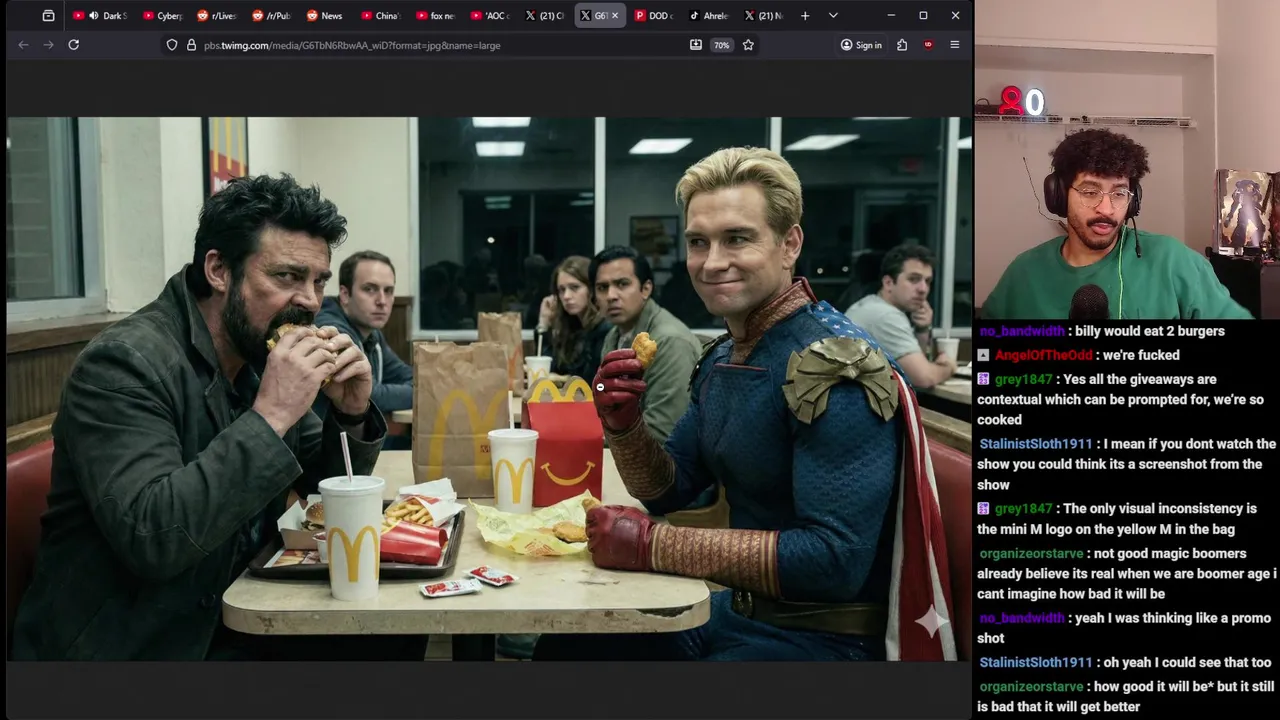Close the active G6T image tab
The image size is (1280, 720).
tap(614, 15)
